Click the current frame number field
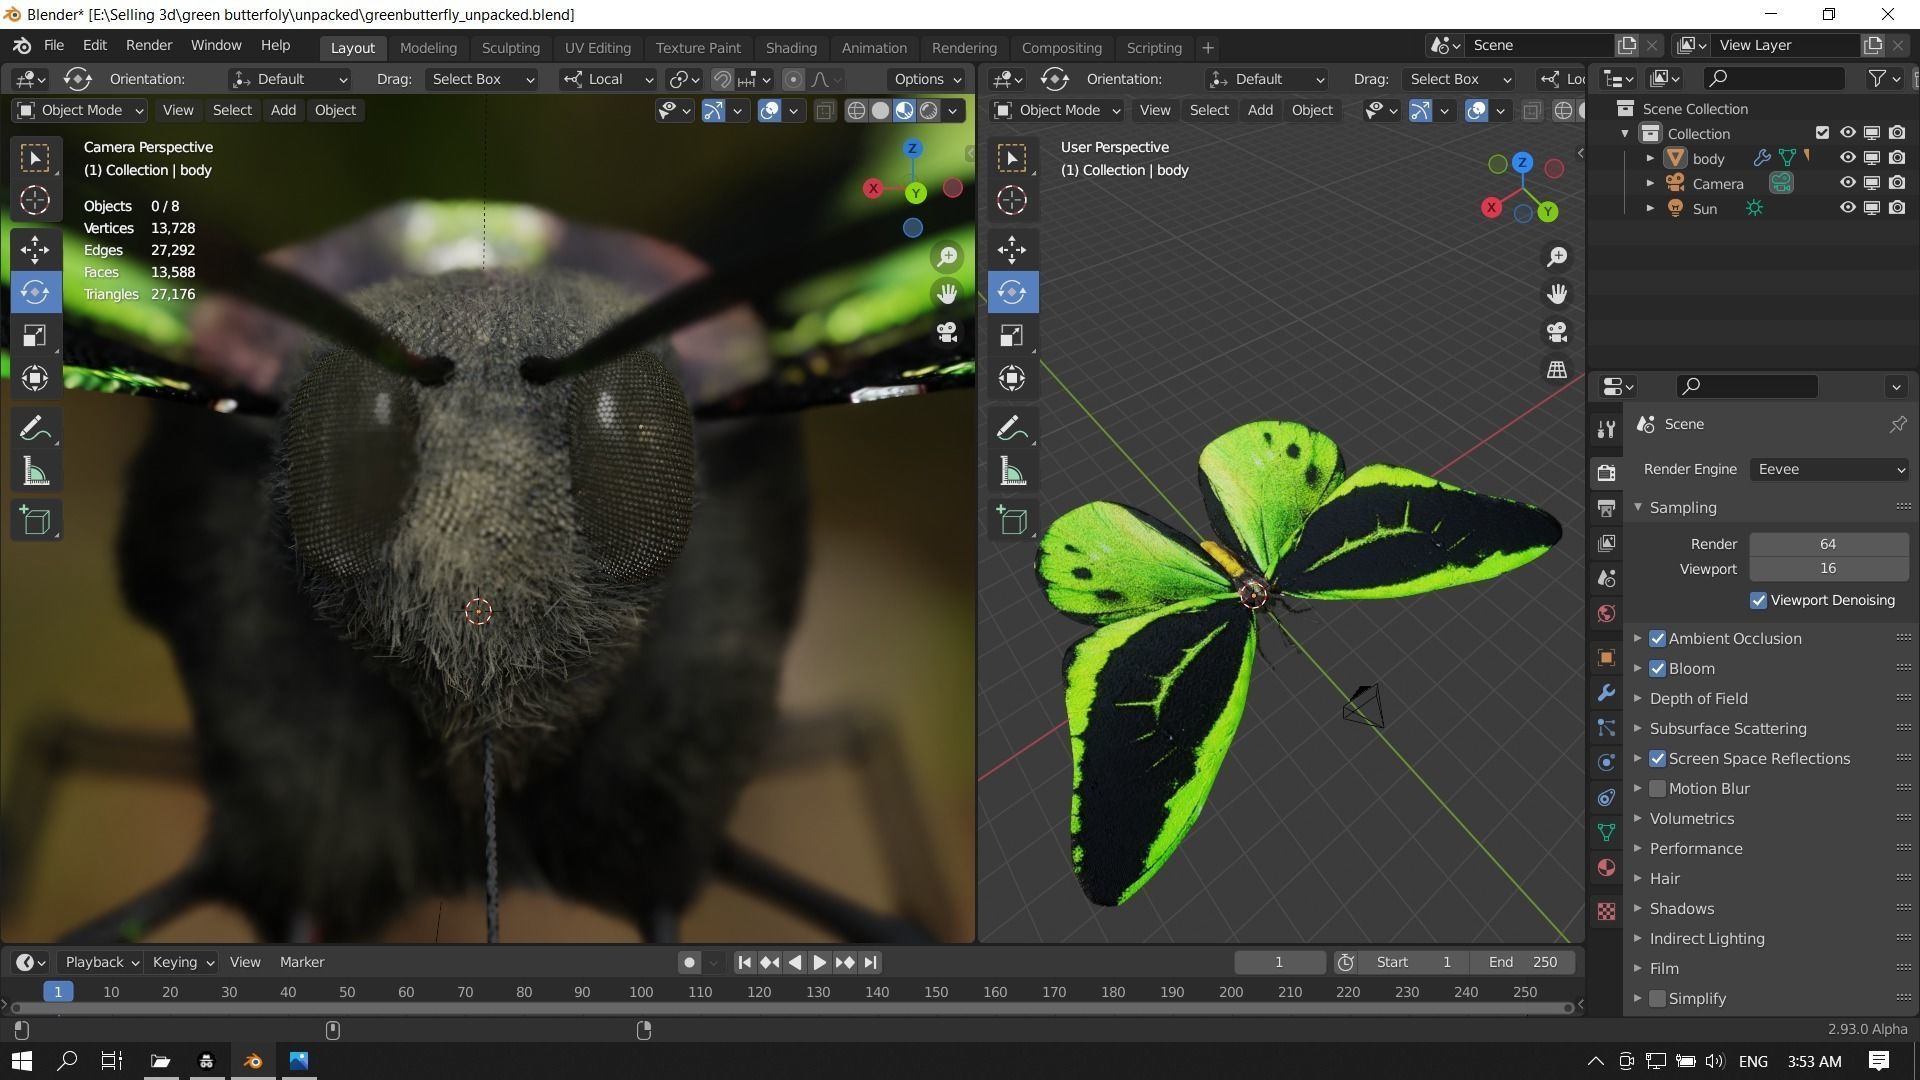The height and width of the screenshot is (1080, 1920). coord(1279,962)
